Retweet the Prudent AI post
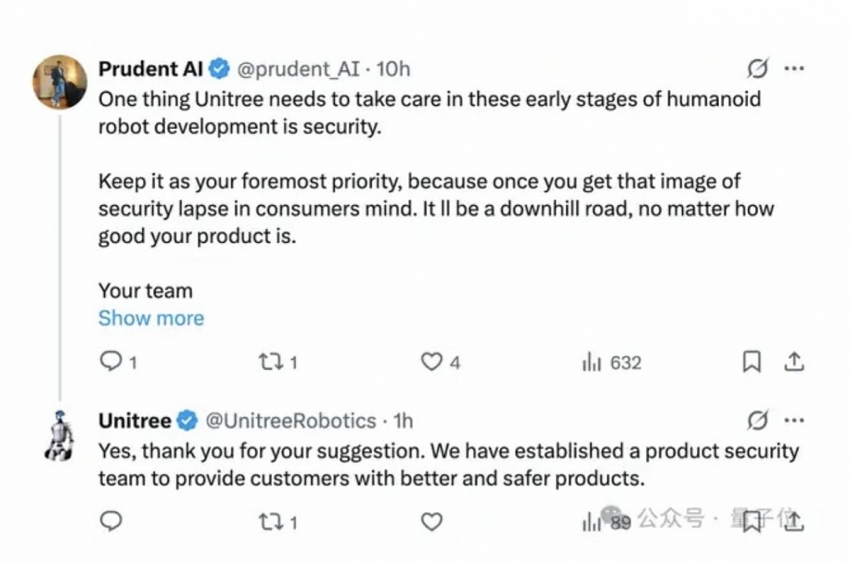850x563 pixels. pyautogui.click(x=270, y=362)
